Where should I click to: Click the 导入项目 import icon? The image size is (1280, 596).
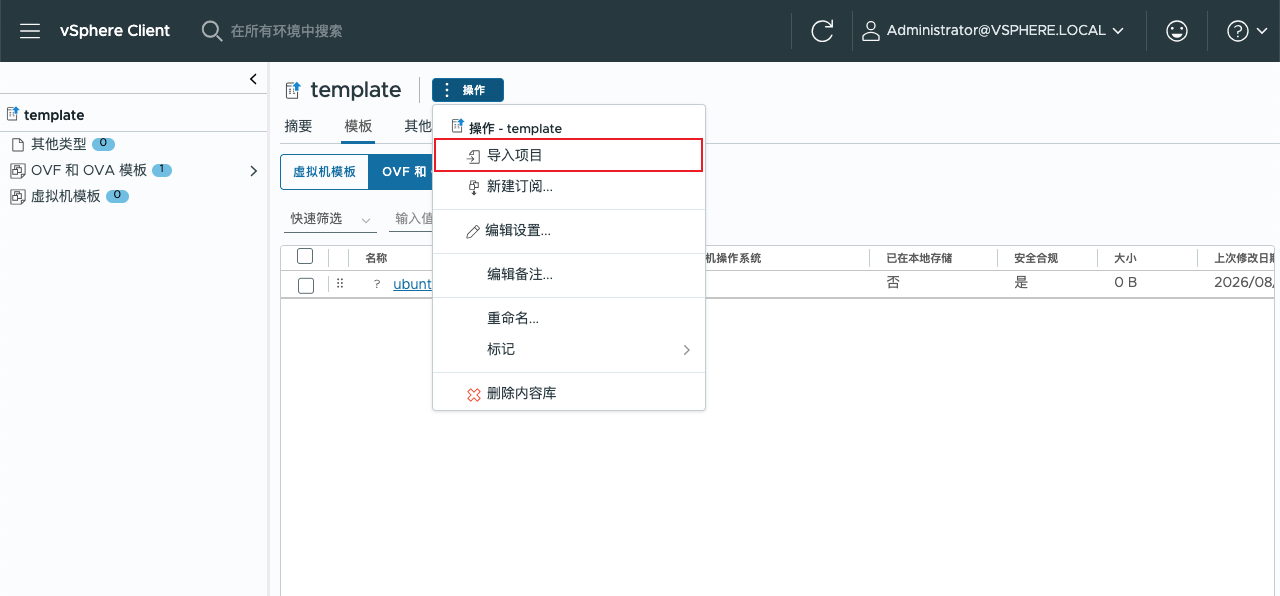(x=474, y=156)
